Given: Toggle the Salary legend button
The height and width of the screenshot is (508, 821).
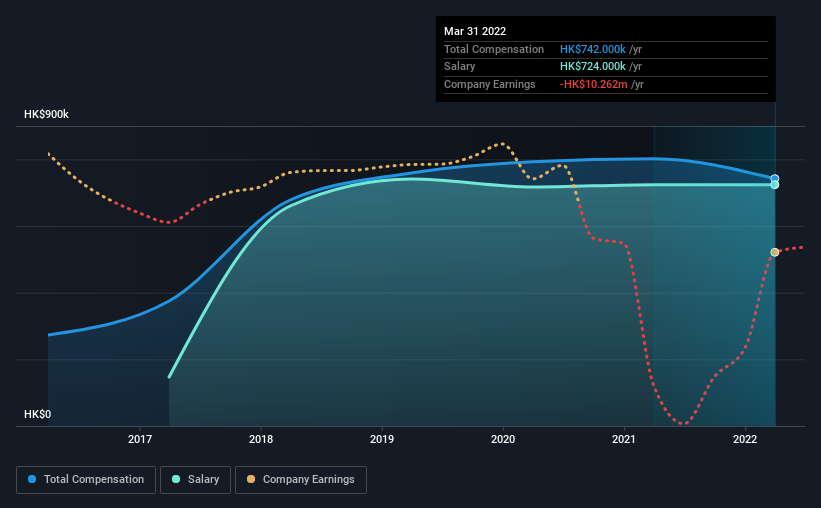Looking at the screenshot, I should tap(195, 480).
